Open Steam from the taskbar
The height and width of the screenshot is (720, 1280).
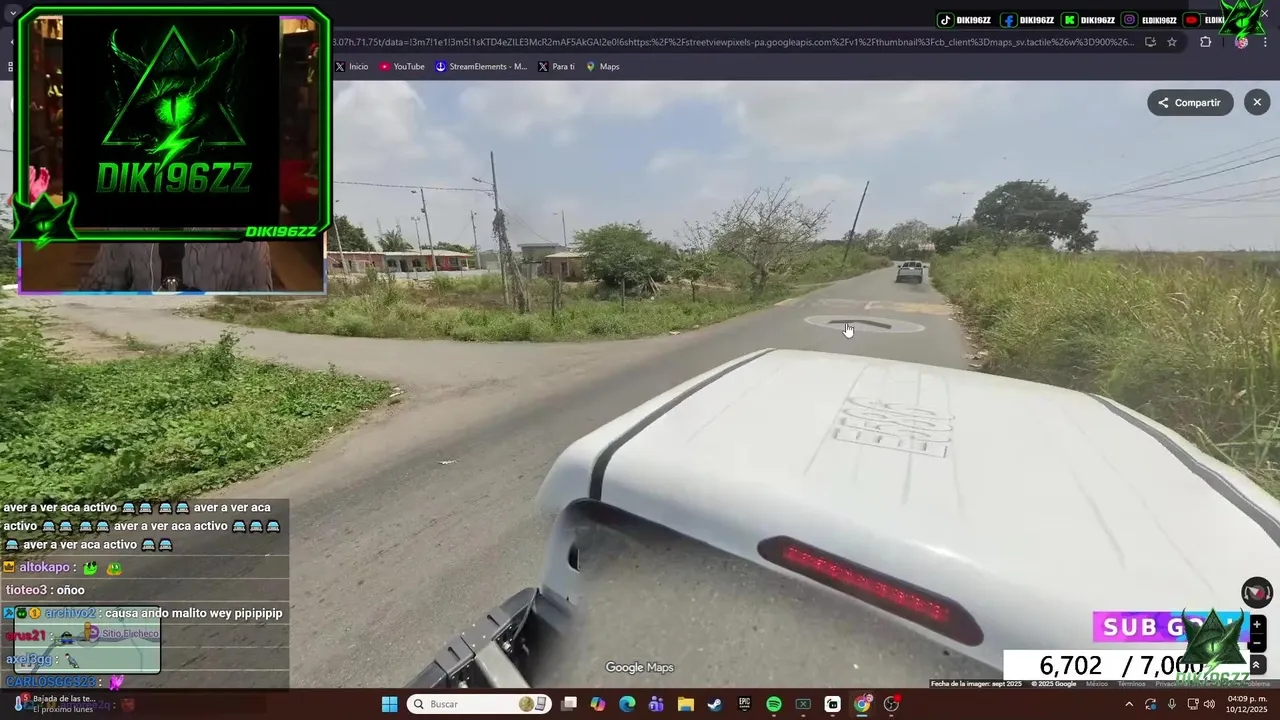click(715, 704)
